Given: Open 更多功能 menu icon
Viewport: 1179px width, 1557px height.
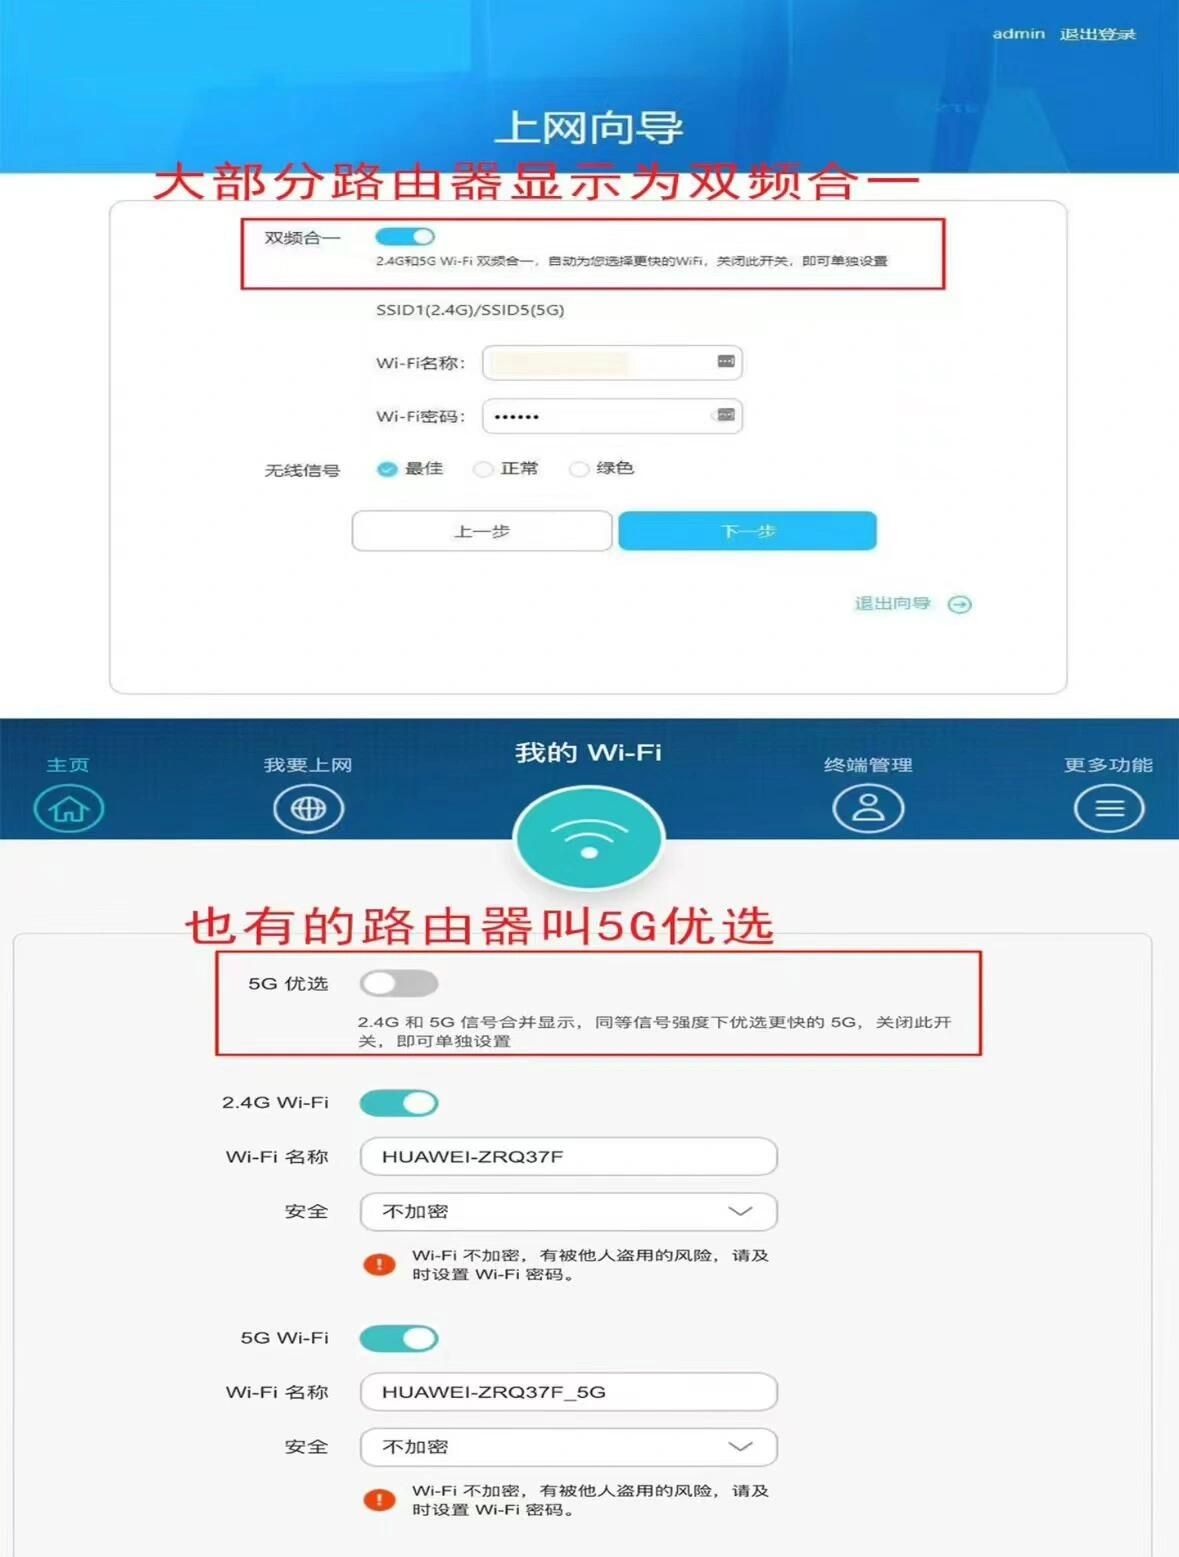Looking at the screenshot, I should pyautogui.click(x=1109, y=808).
